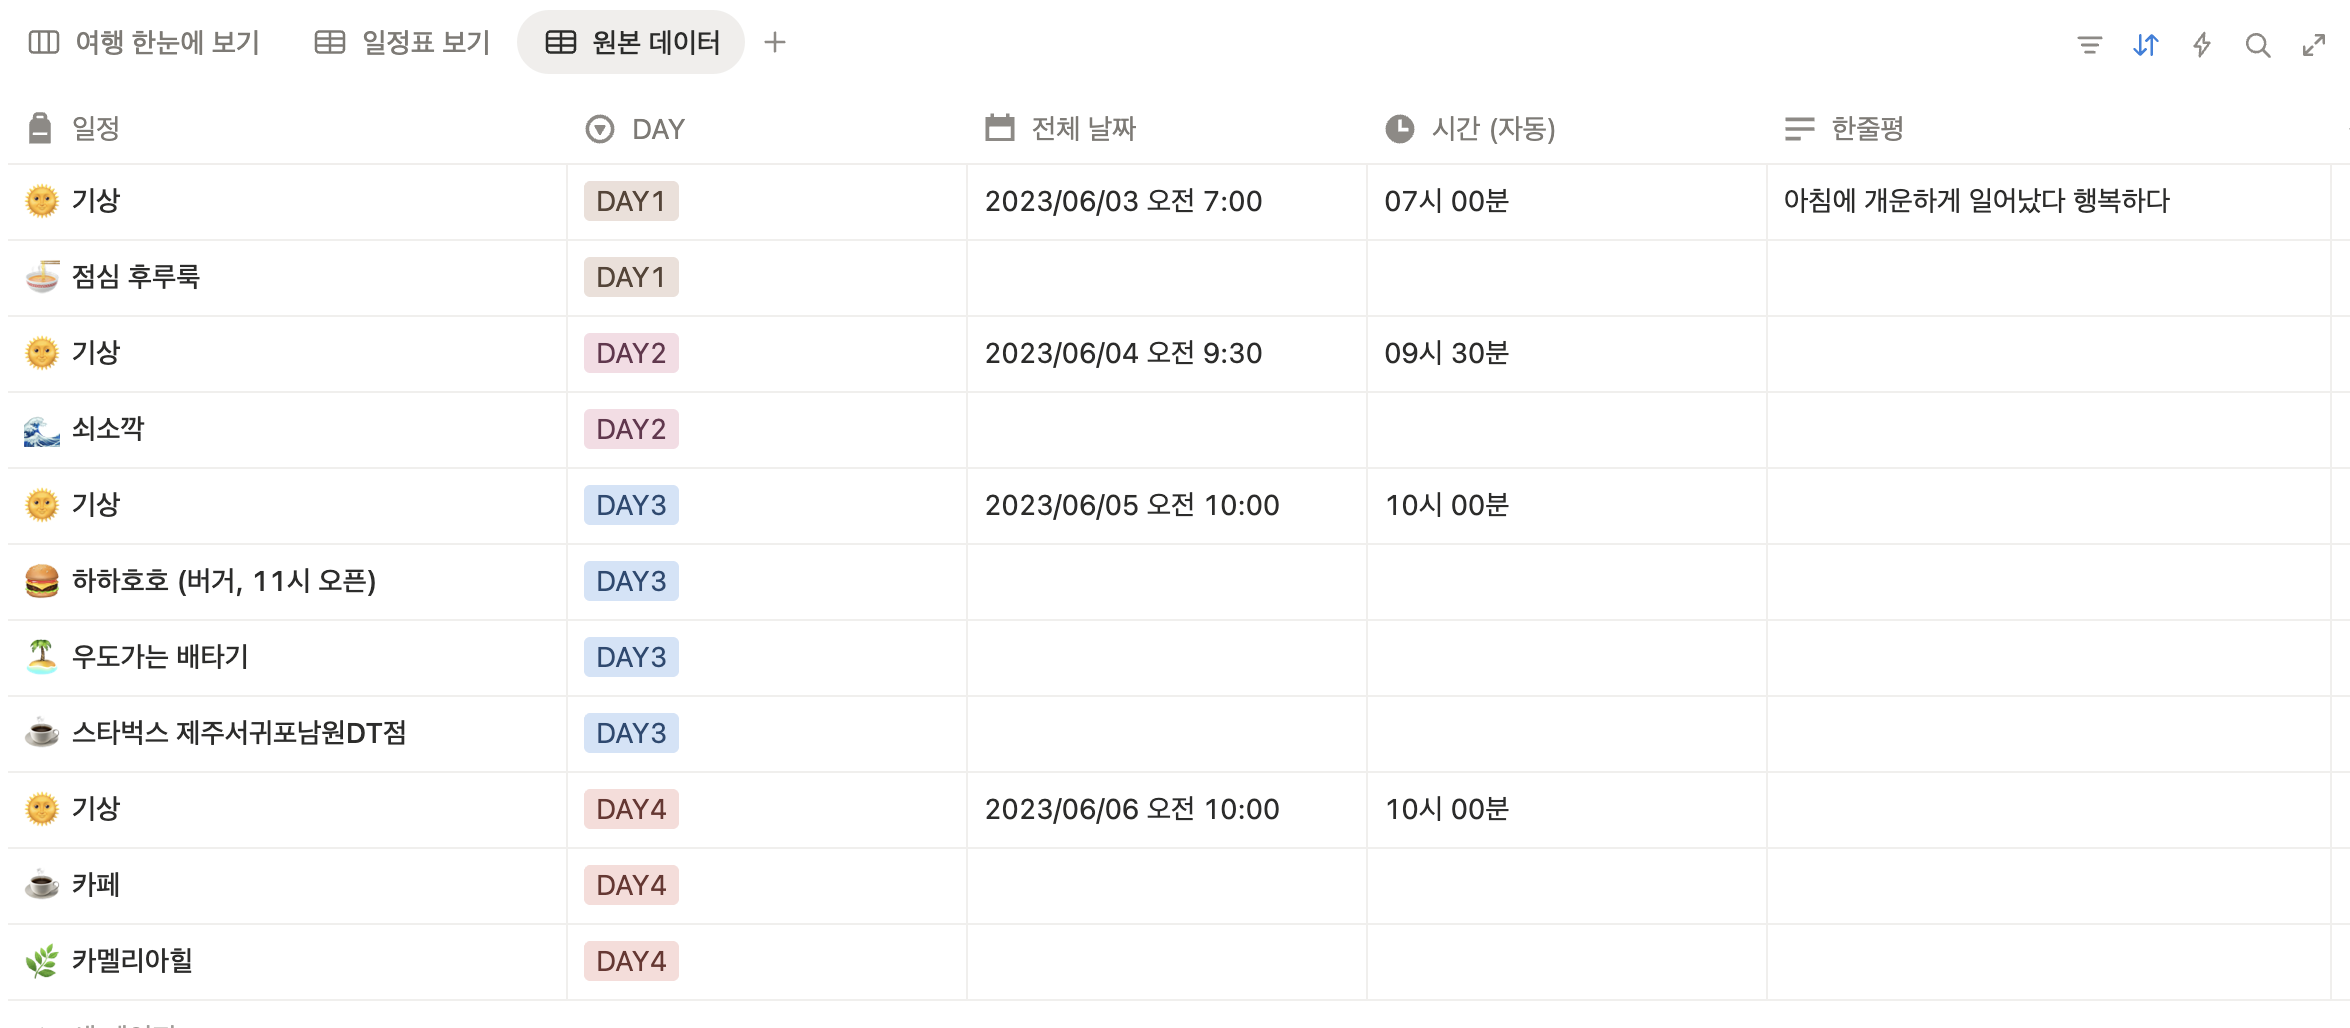
Task: Open the sort options icon
Action: click(2144, 44)
